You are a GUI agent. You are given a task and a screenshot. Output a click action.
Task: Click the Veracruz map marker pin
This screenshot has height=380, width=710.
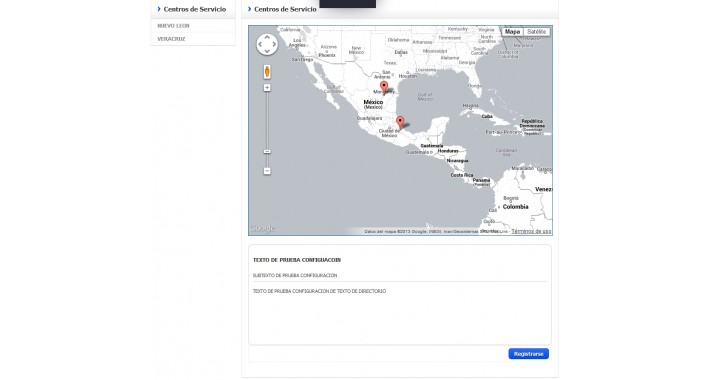point(400,122)
